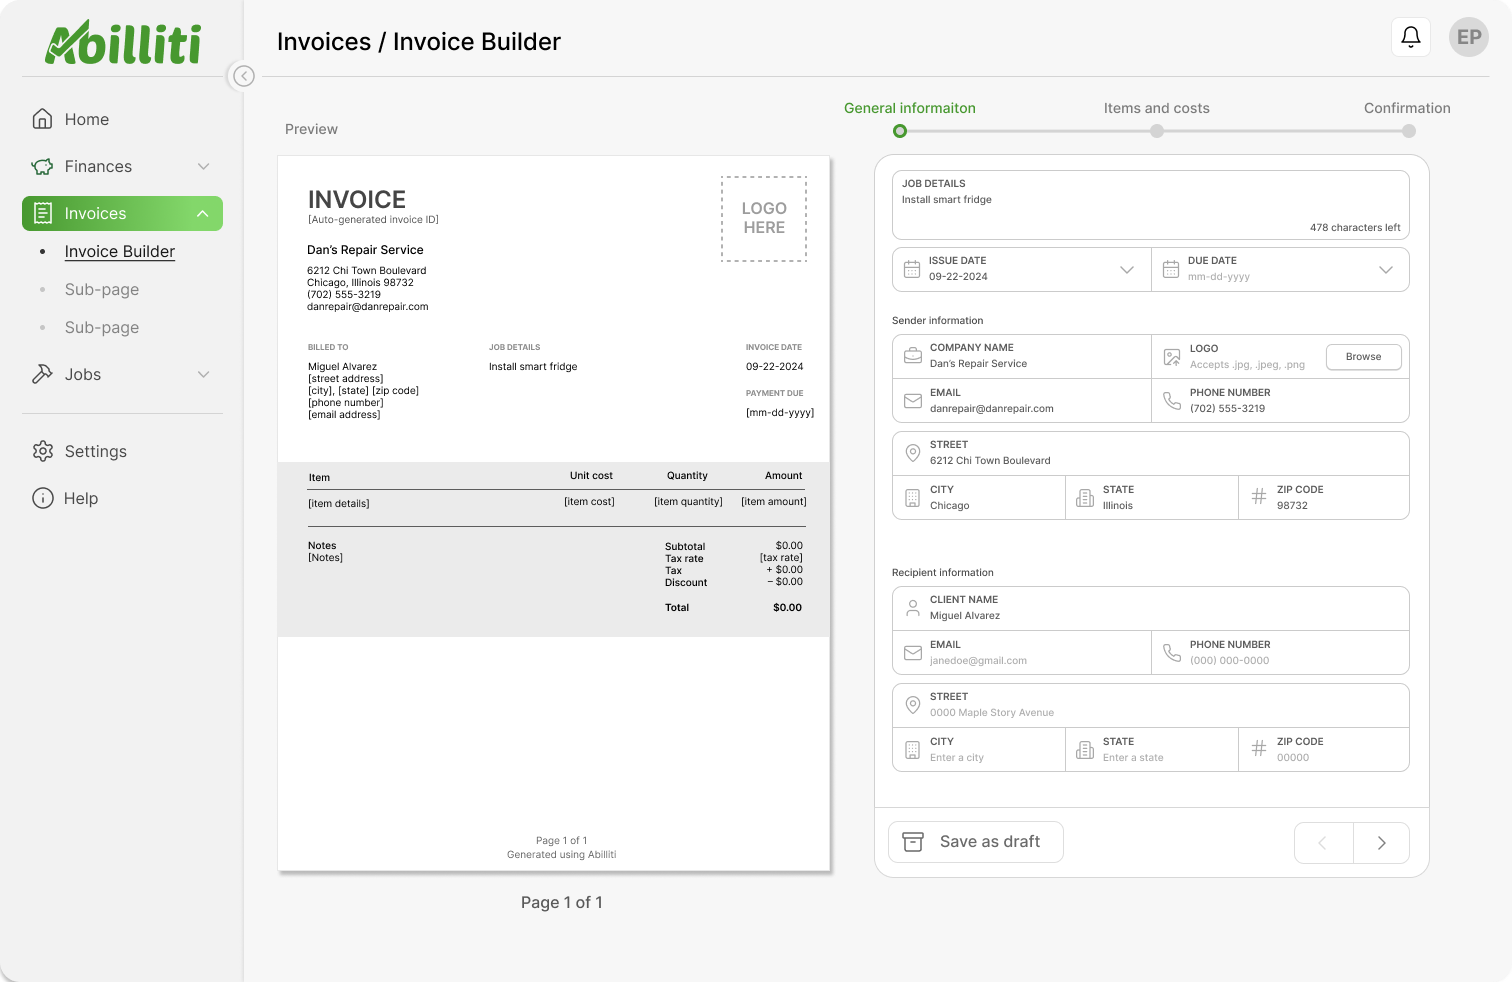This screenshot has height=982, width=1512.
Task: Click the Client Name input field
Action: pyautogui.click(x=1150, y=608)
